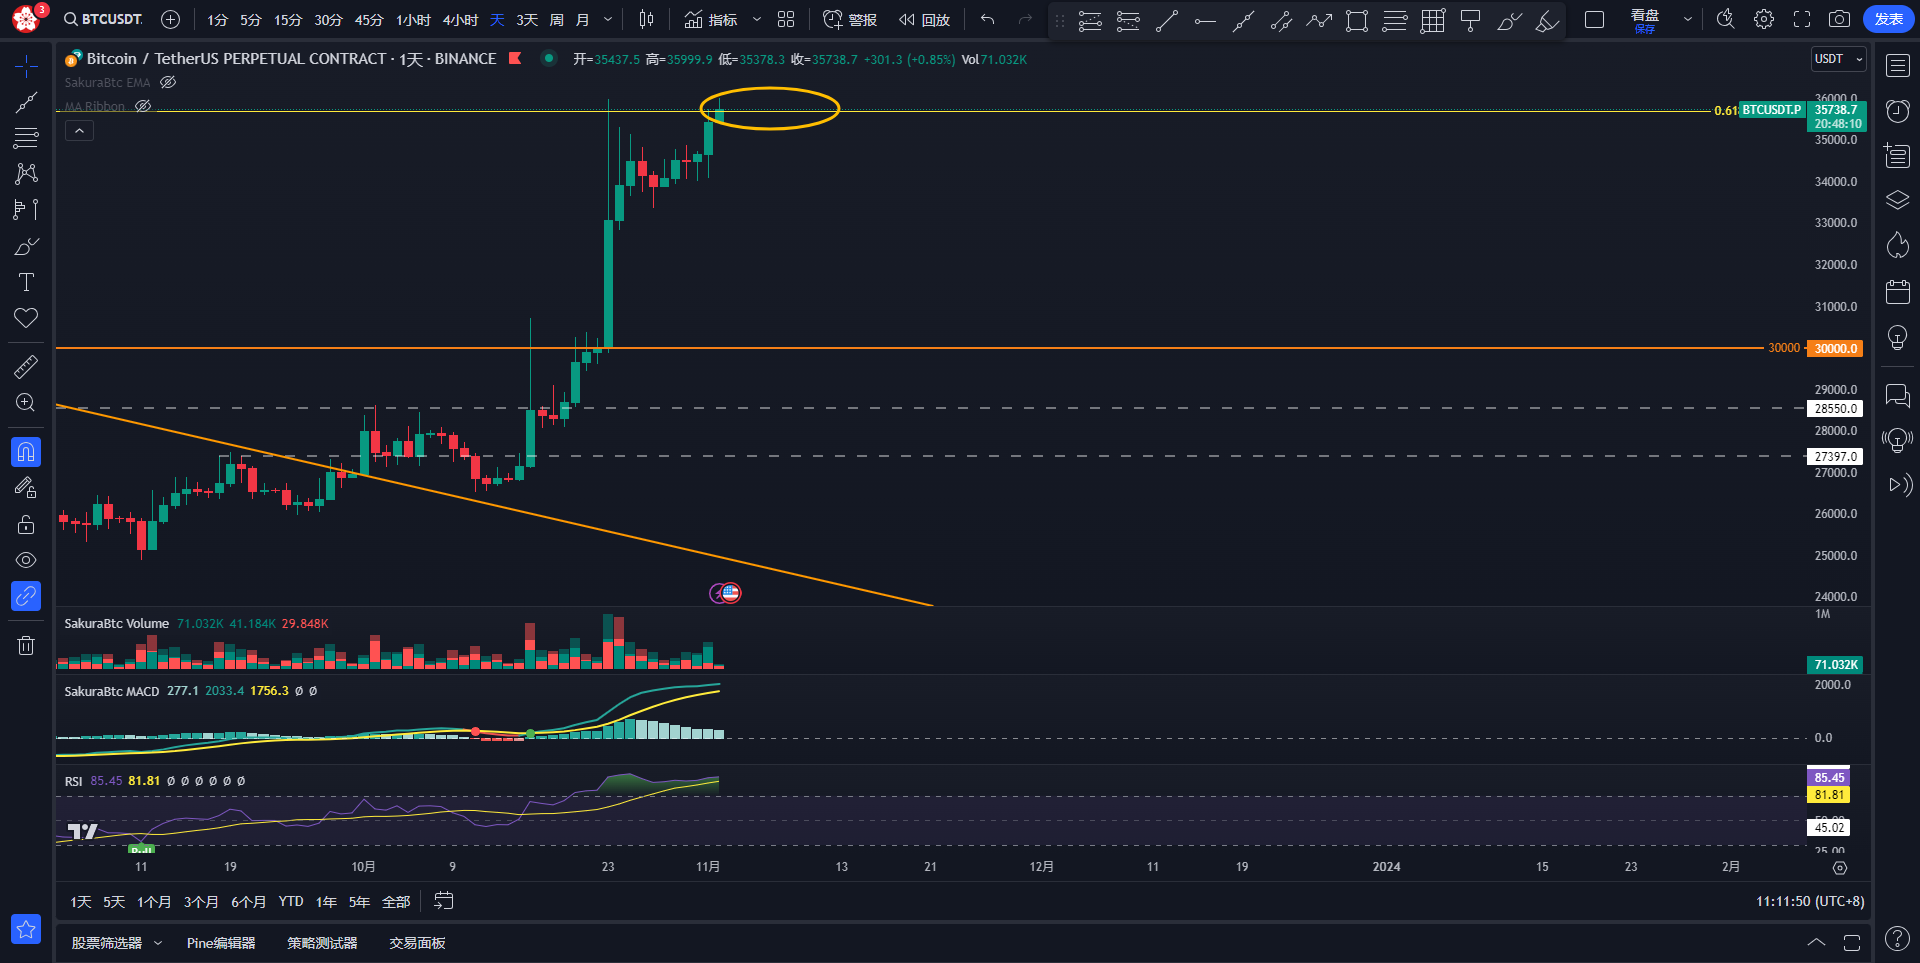Enter fullscreen mode

pyautogui.click(x=1802, y=19)
